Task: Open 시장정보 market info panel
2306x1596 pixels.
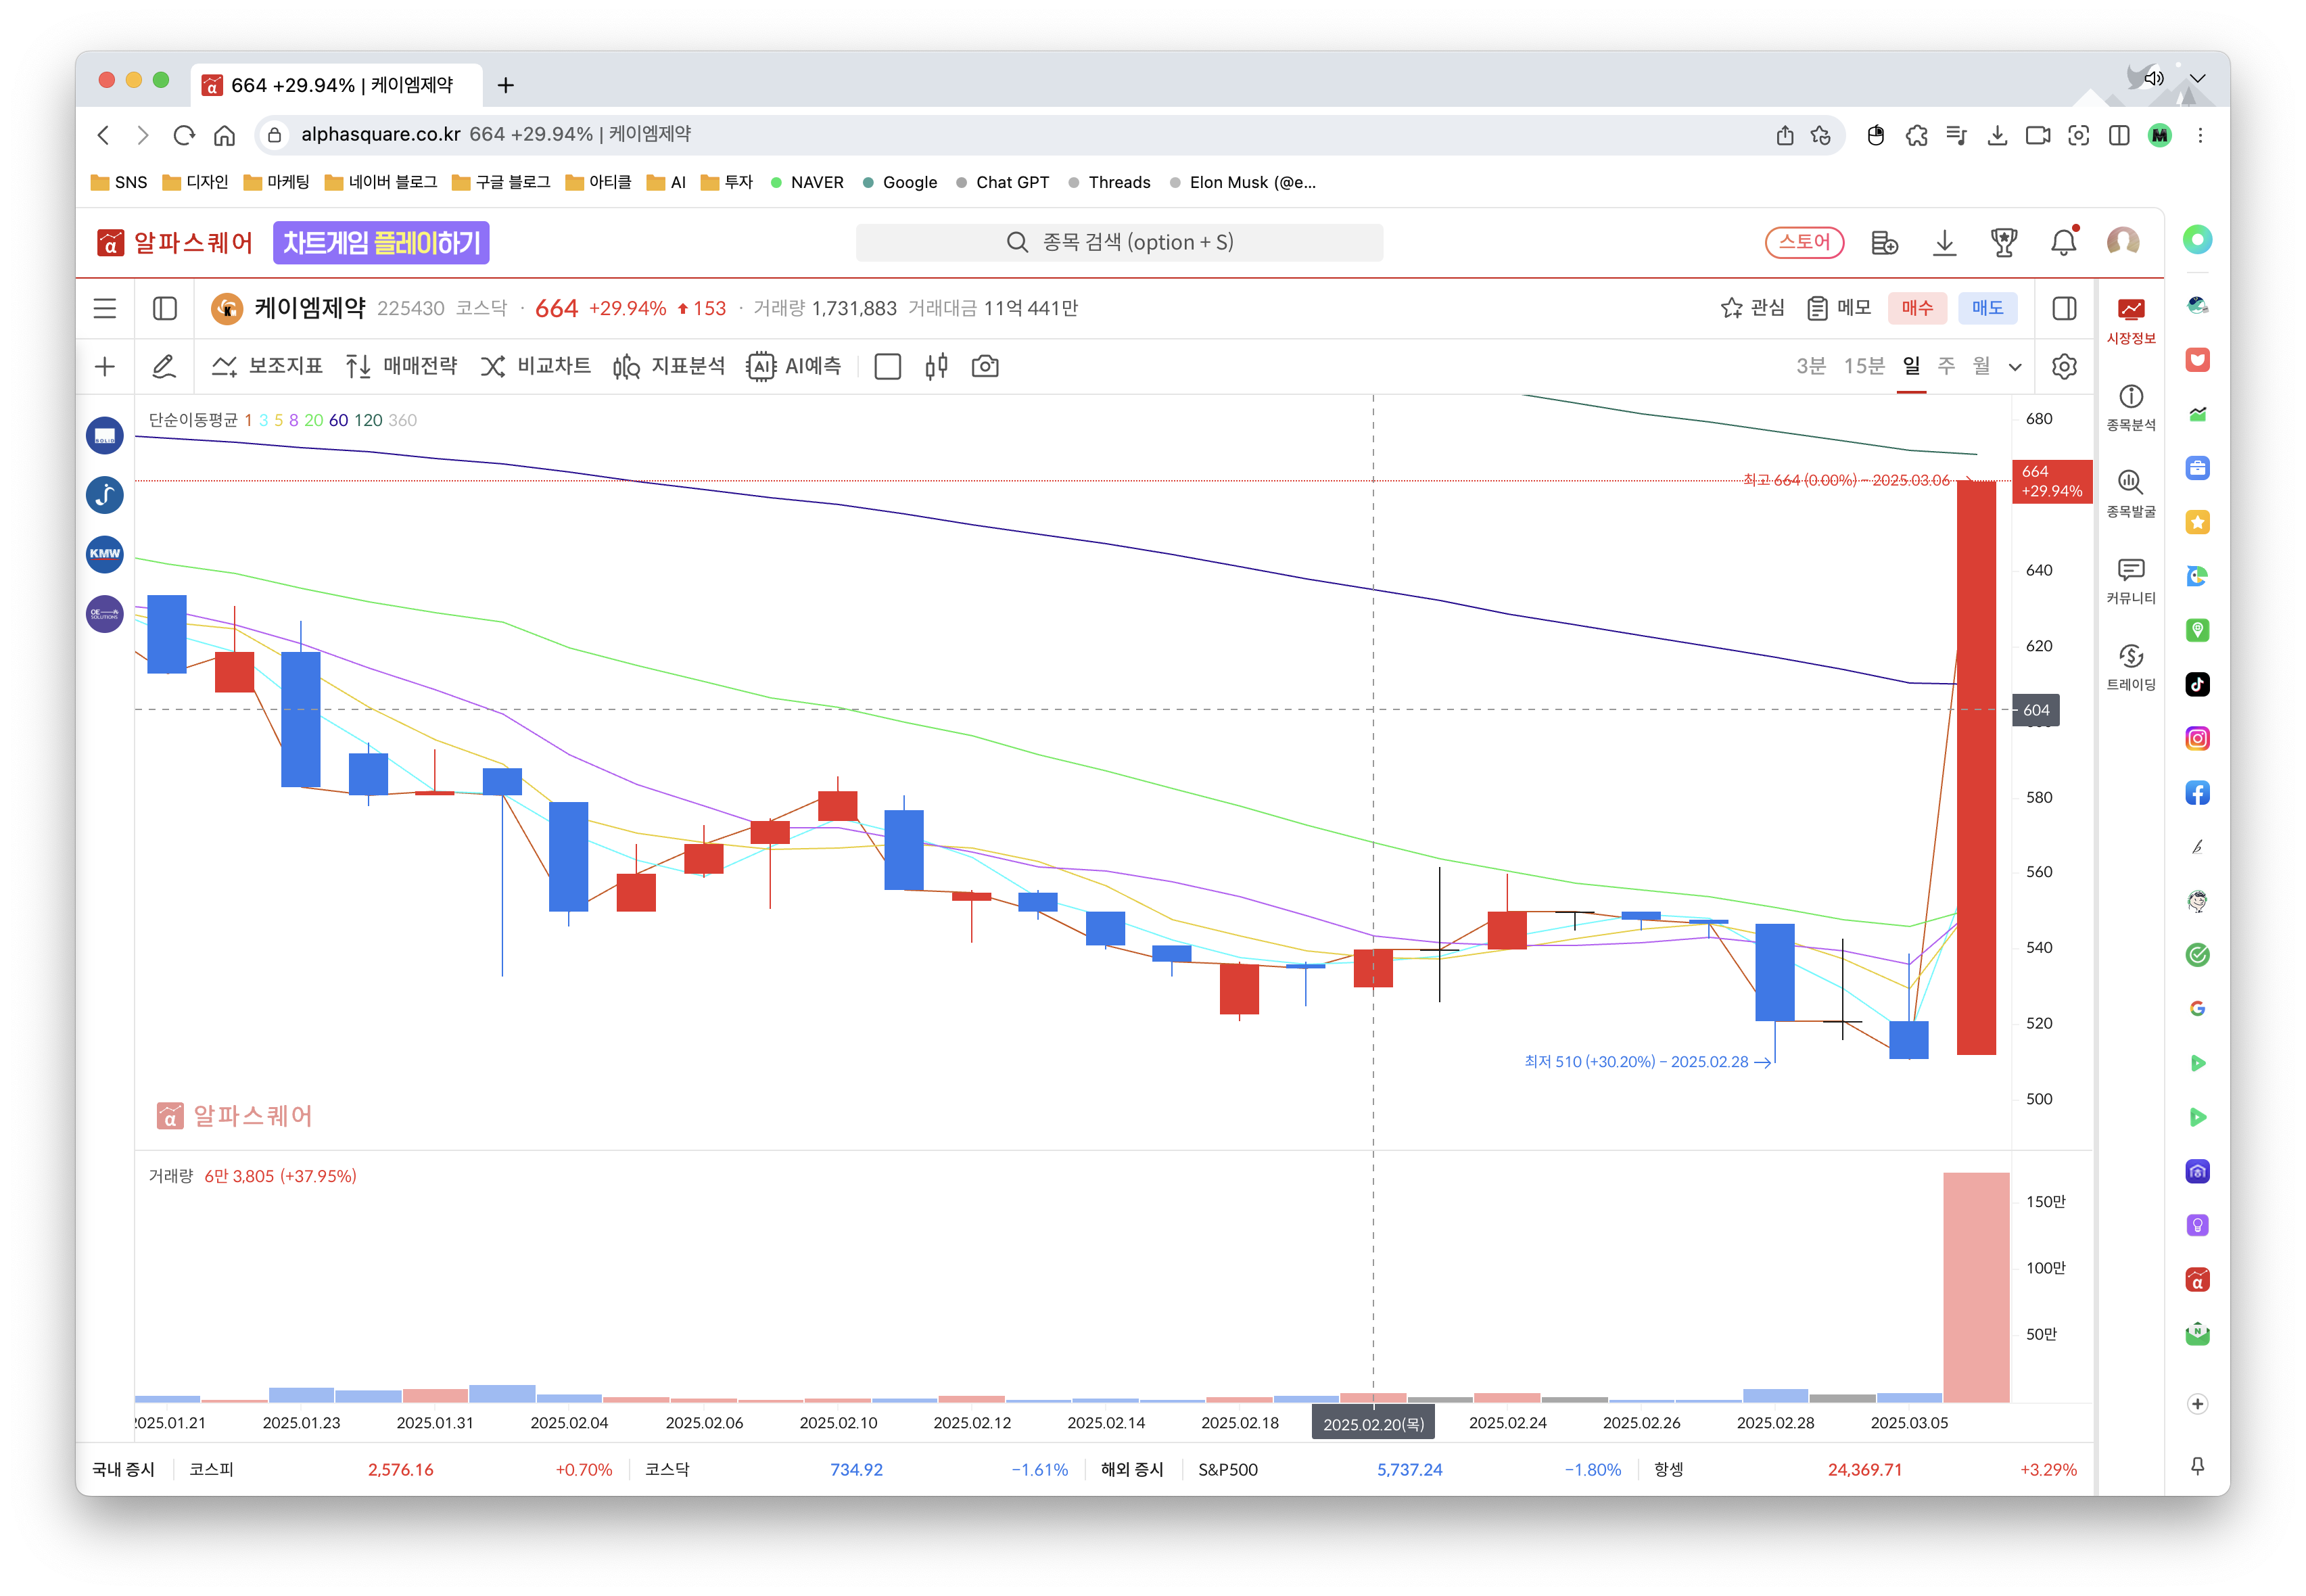Action: coord(2131,321)
